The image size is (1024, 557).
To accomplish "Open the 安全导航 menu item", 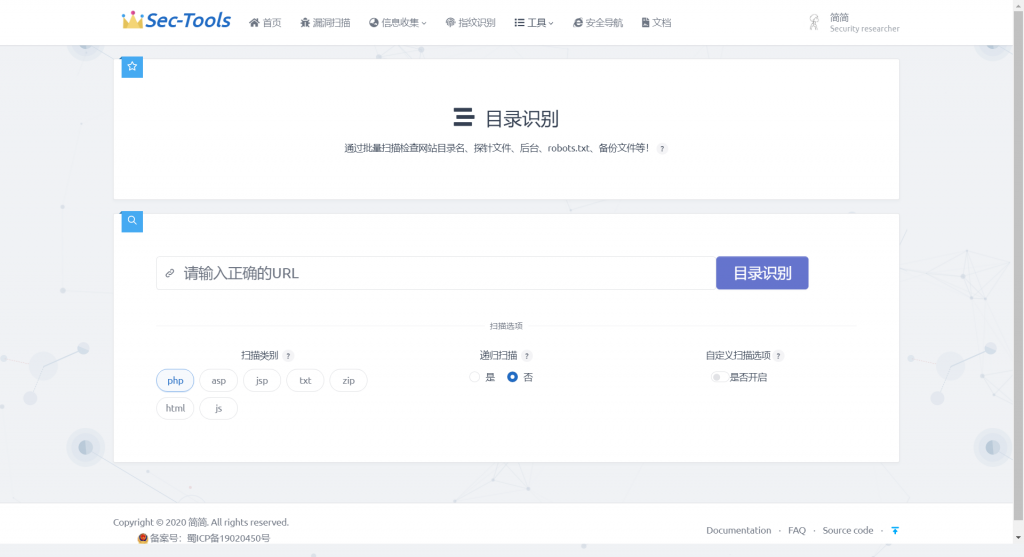I will coord(598,23).
